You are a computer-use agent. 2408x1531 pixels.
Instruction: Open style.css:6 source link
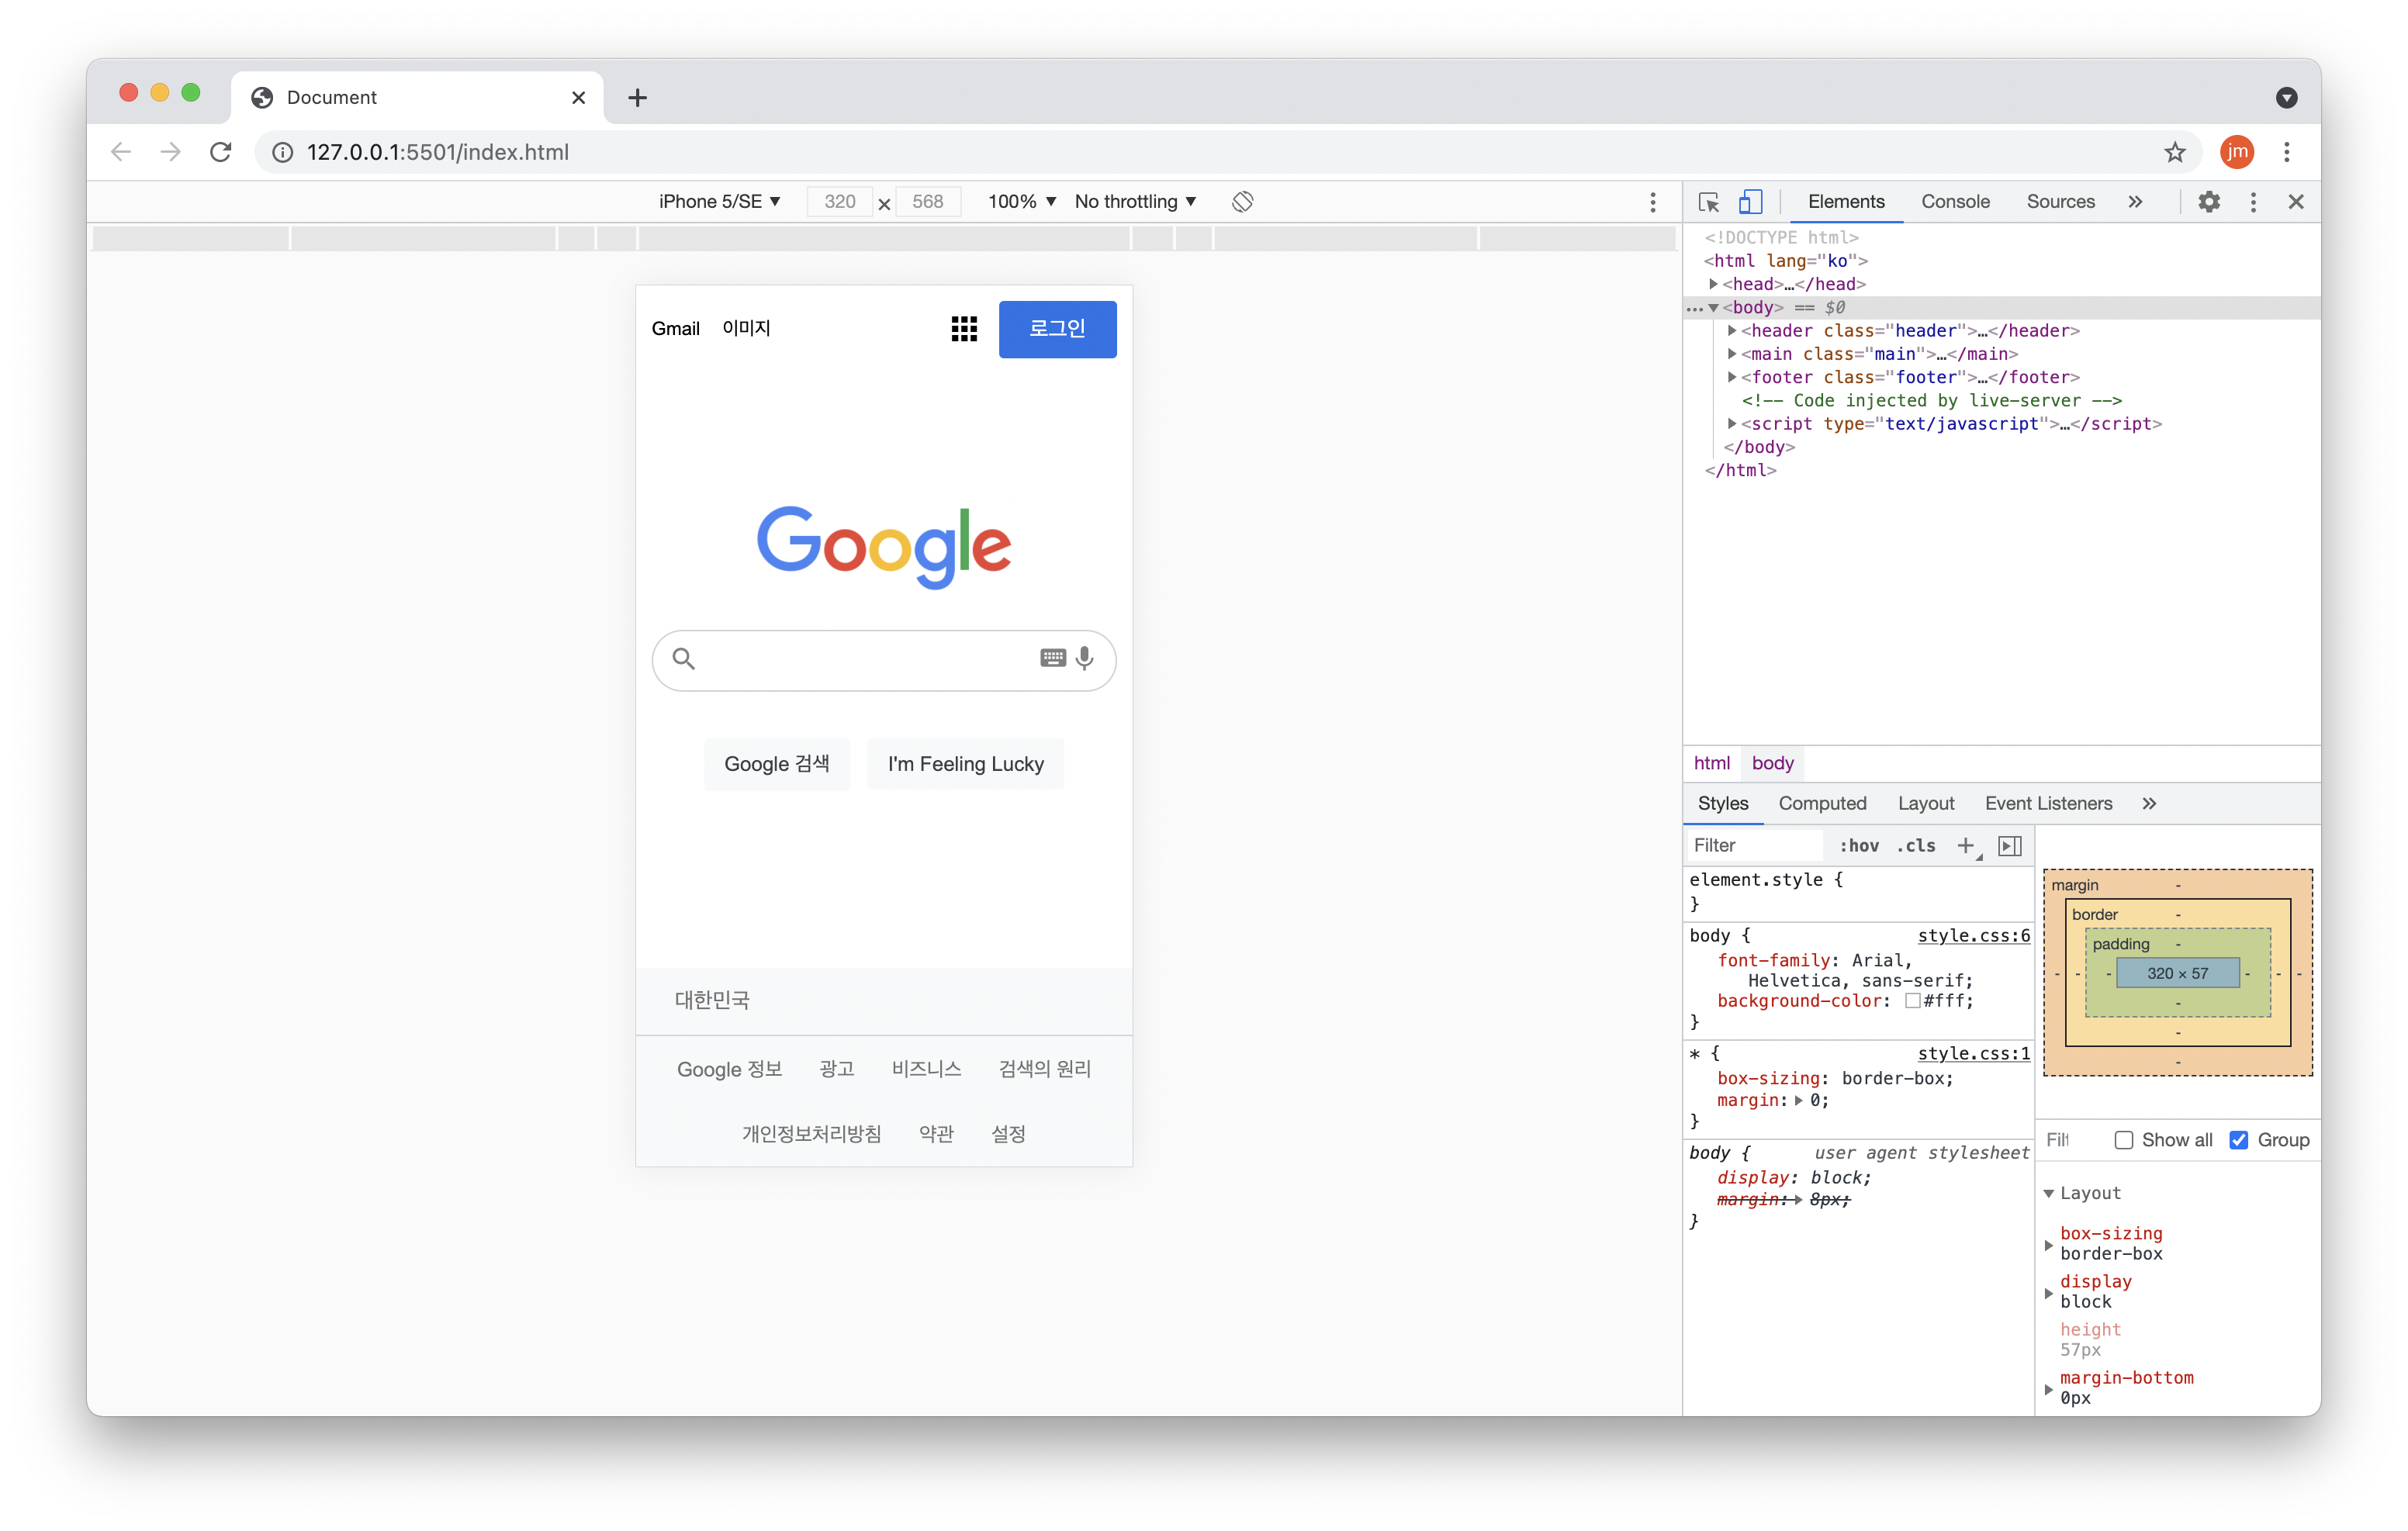tap(1973, 936)
